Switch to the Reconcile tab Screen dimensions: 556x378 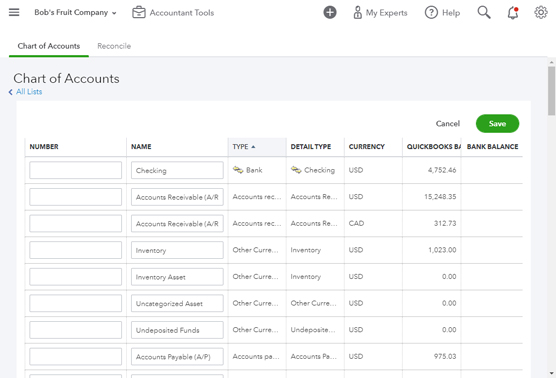pos(114,46)
